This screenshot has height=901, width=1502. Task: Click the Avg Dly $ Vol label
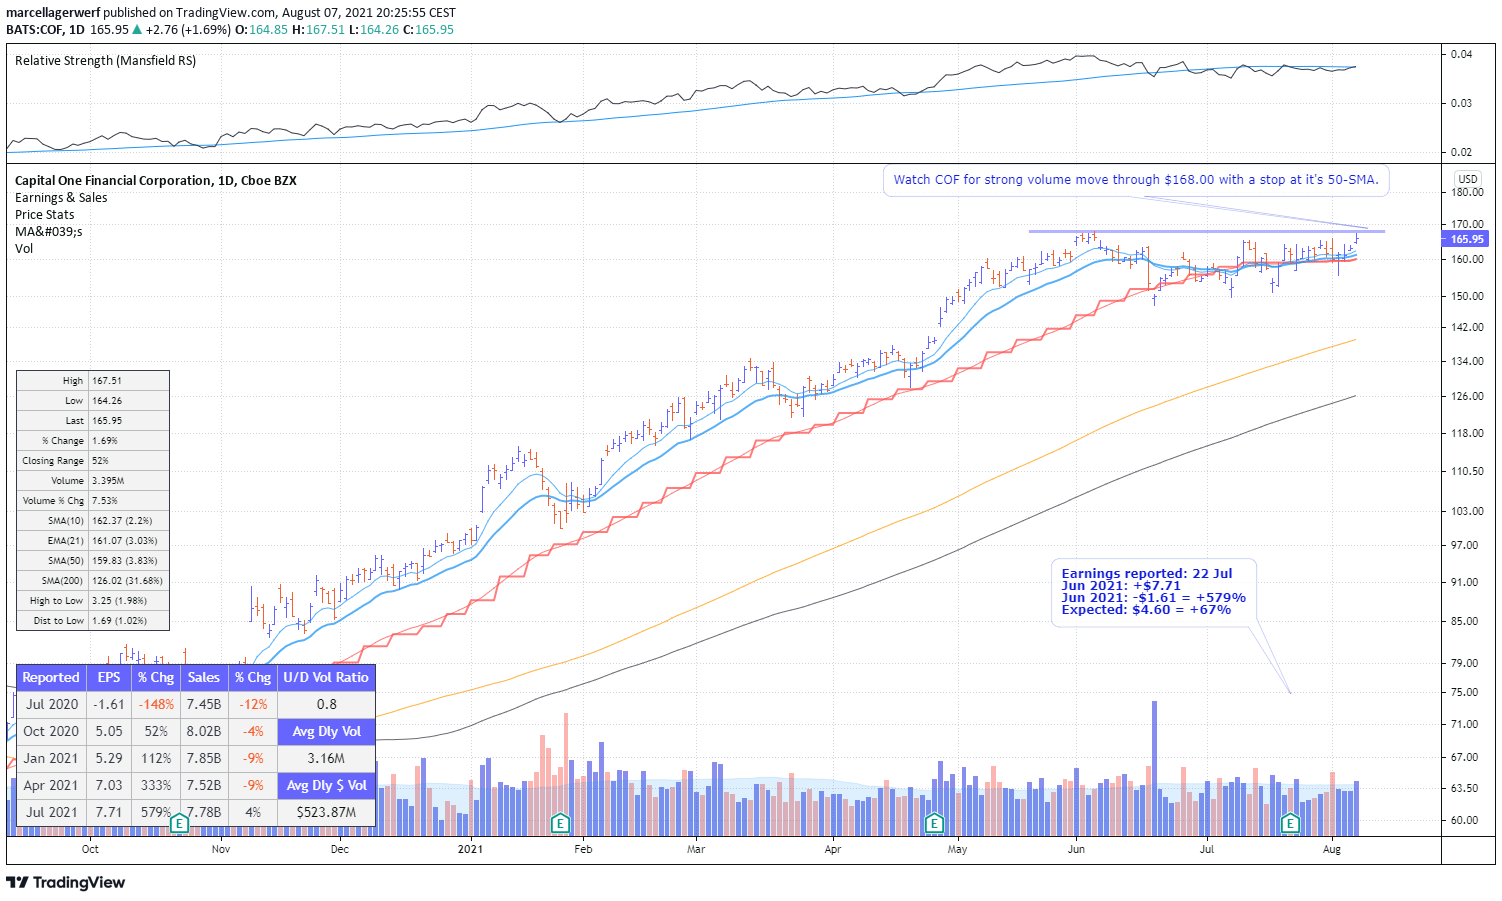(x=326, y=786)
